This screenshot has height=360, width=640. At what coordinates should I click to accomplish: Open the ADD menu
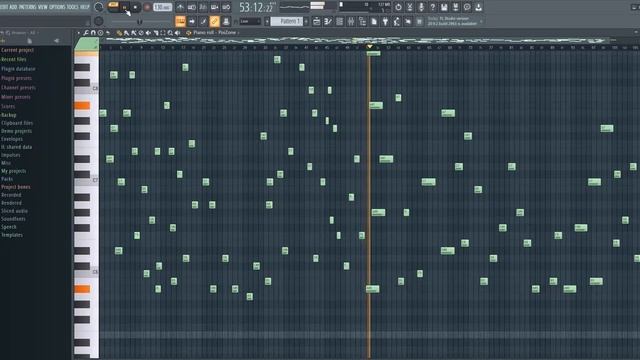[13, 7]
